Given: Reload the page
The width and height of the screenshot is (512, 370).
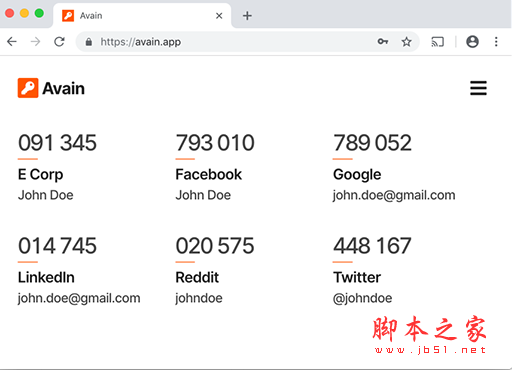Looking at the screenshot, I should click(59, 42).
